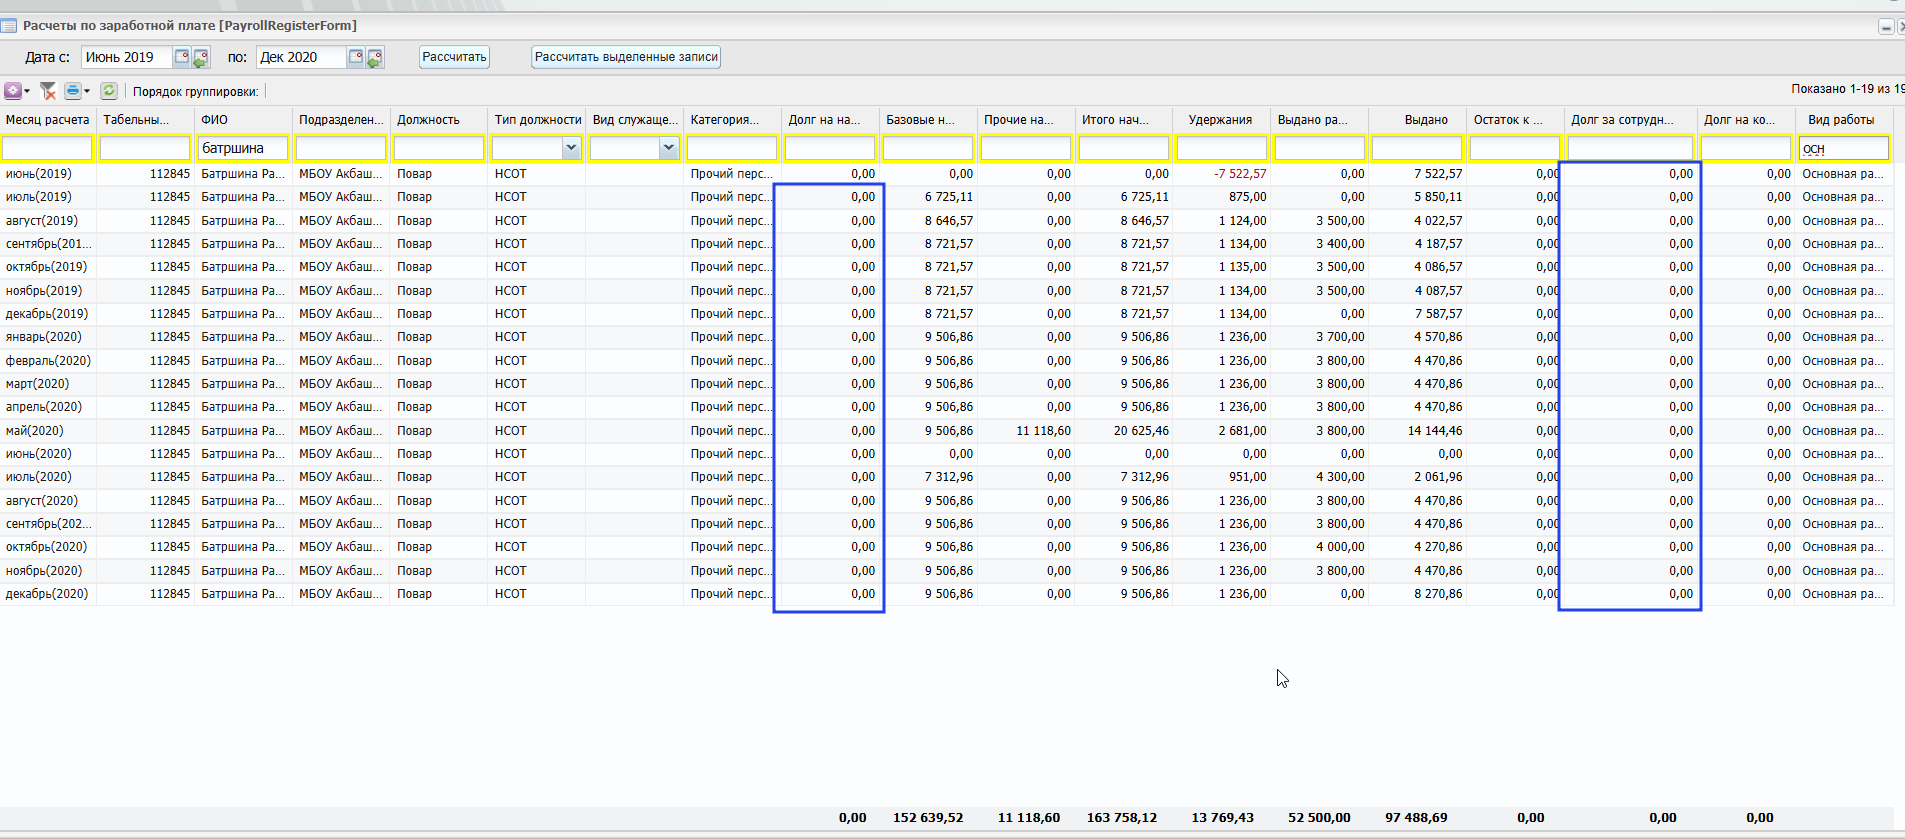Expand the Тип должности filter dropdown

(x=571, y=148)
